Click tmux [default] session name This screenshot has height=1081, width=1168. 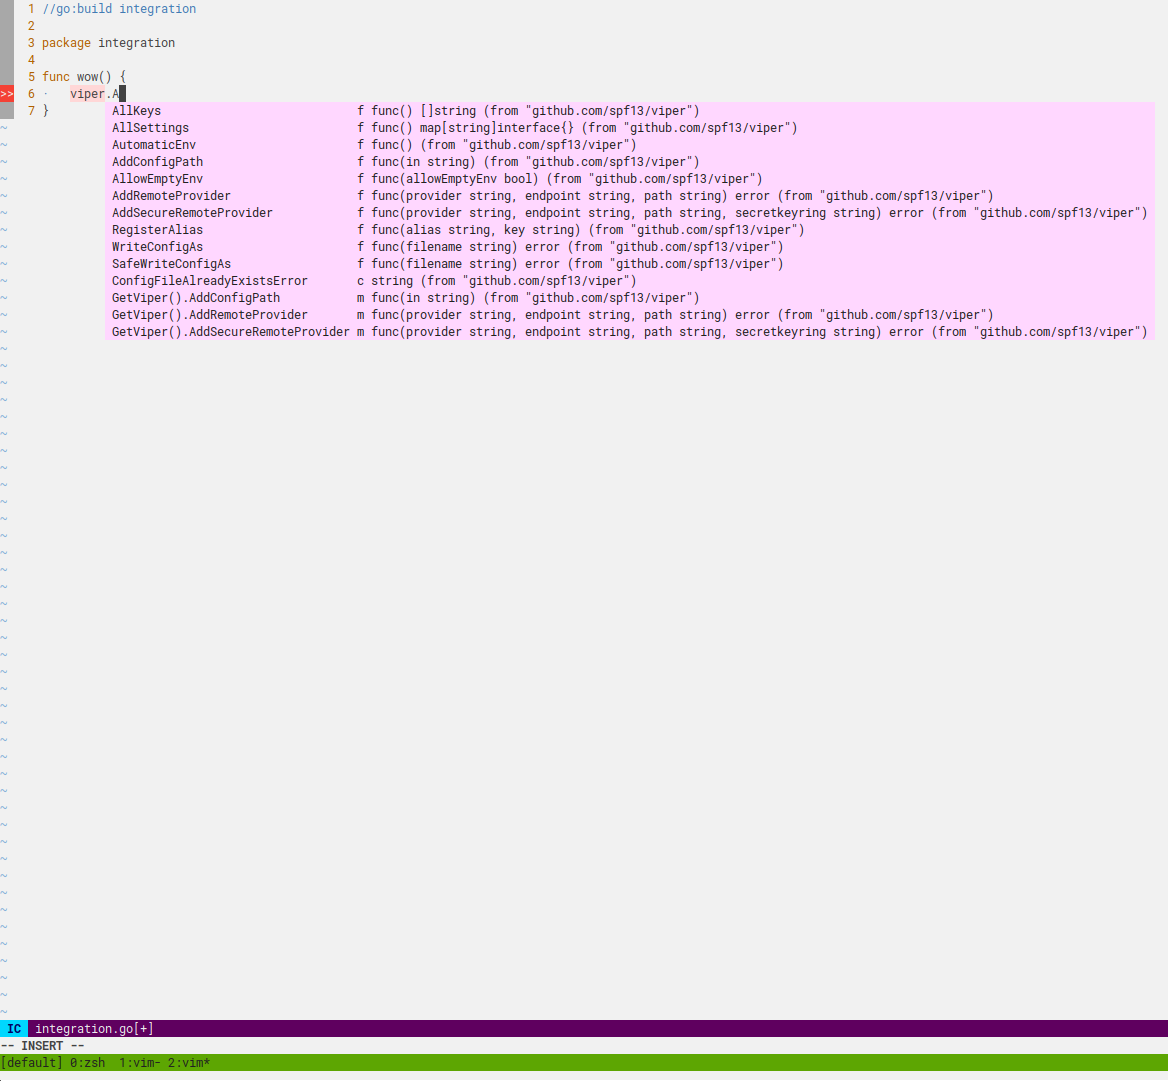click(32, 1063)
